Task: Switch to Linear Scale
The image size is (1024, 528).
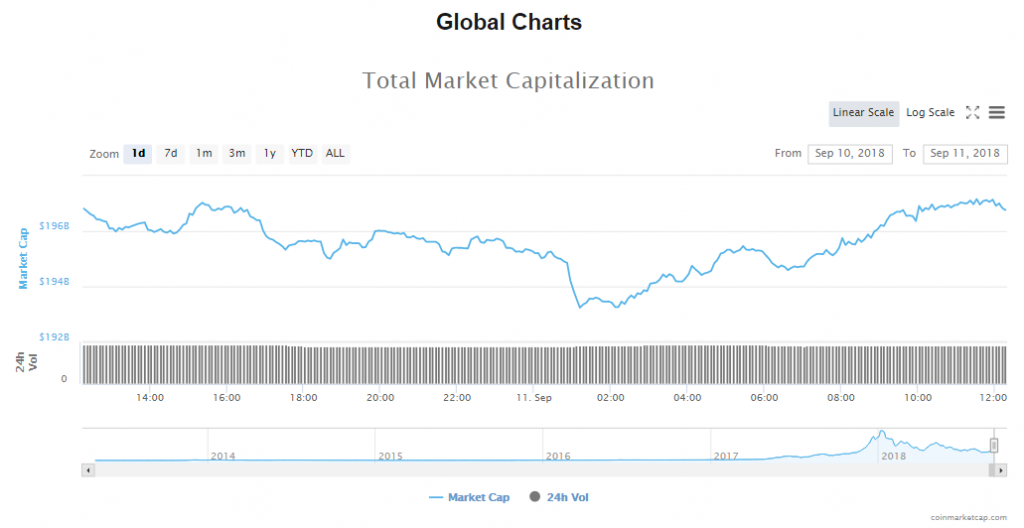Action: click(863, 113)
